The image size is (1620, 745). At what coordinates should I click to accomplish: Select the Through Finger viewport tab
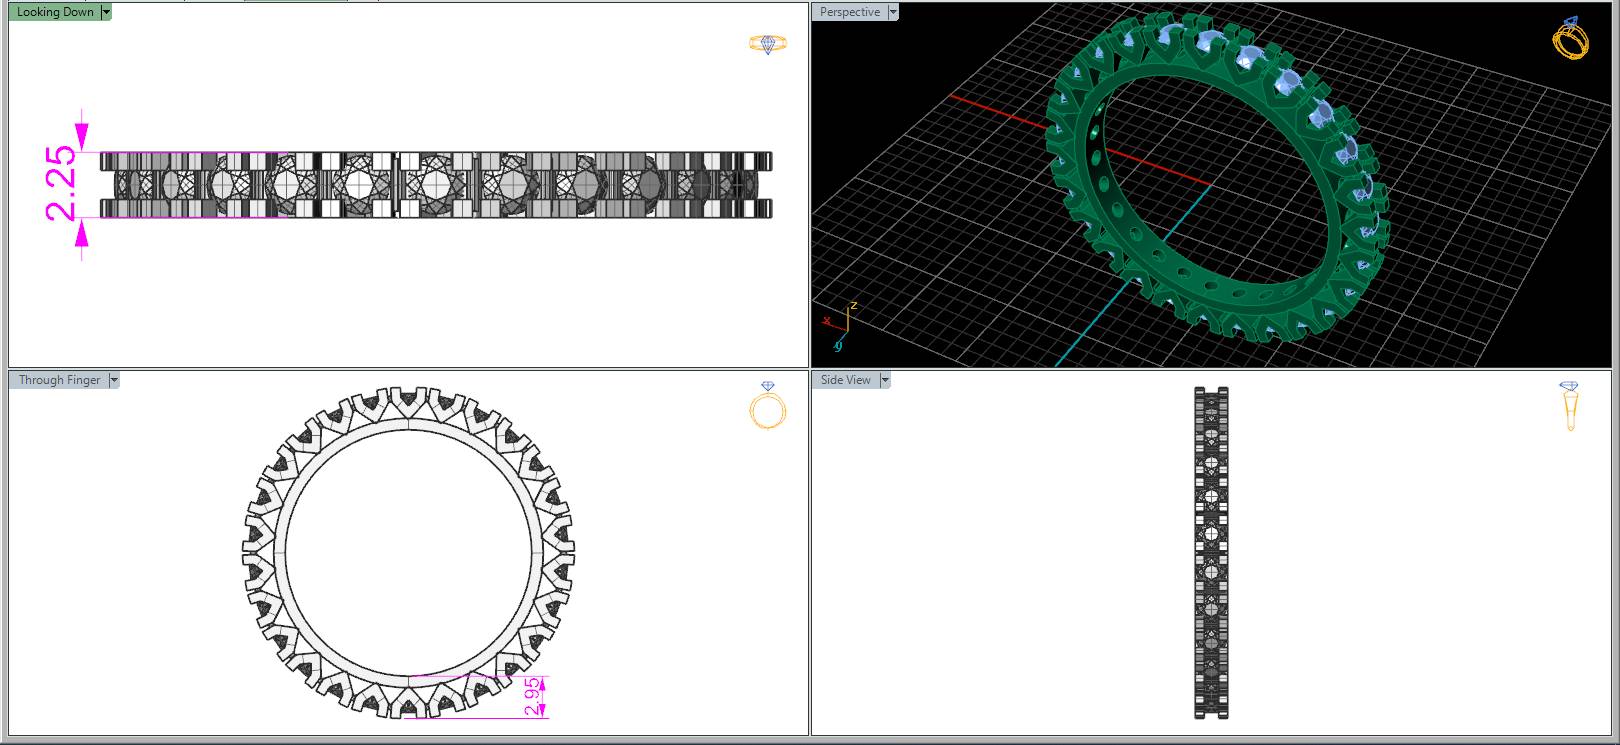[x=59, y=380]
